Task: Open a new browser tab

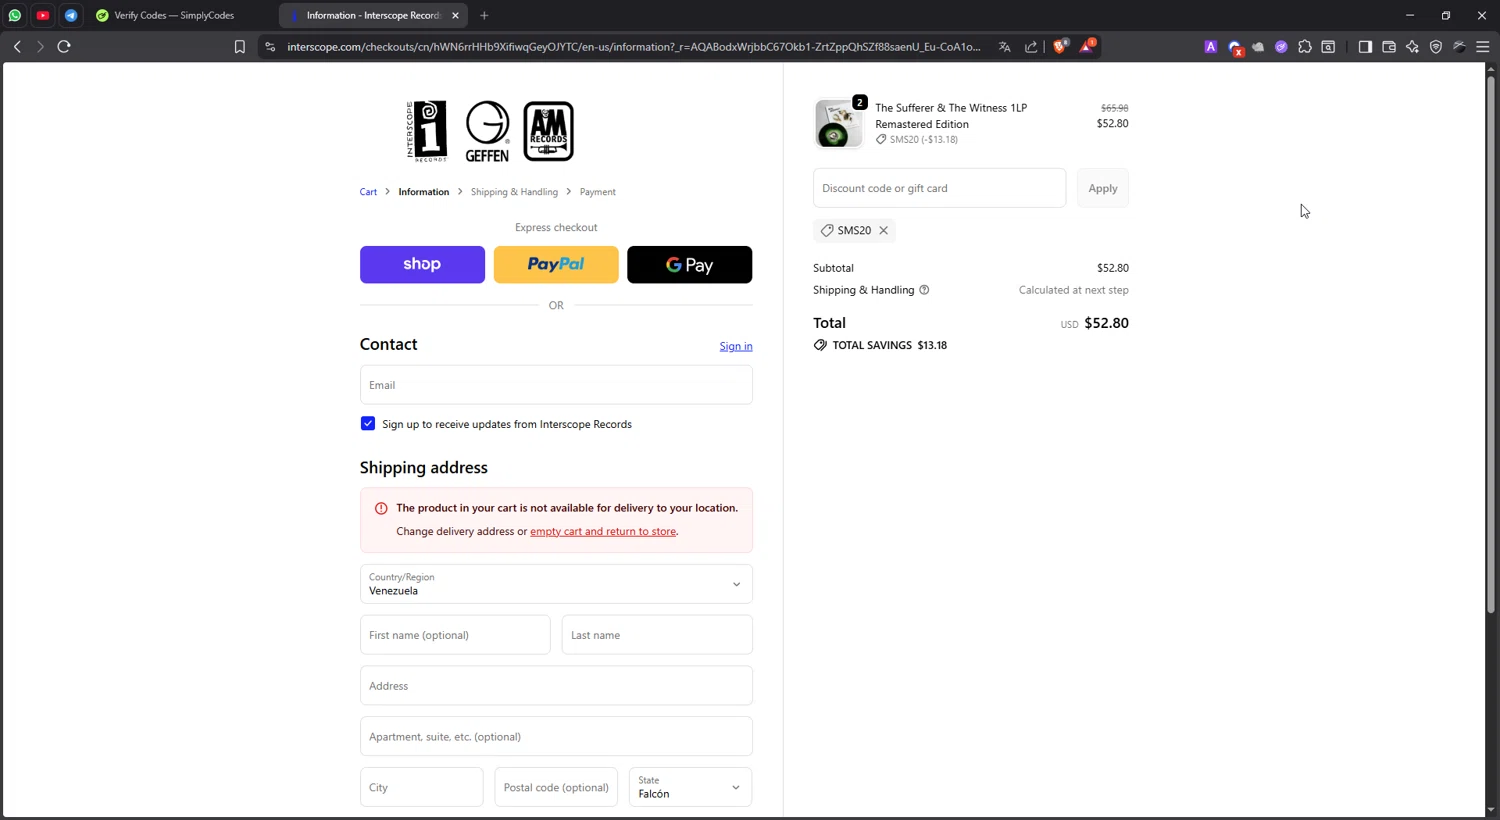Action: click(484, 15)
